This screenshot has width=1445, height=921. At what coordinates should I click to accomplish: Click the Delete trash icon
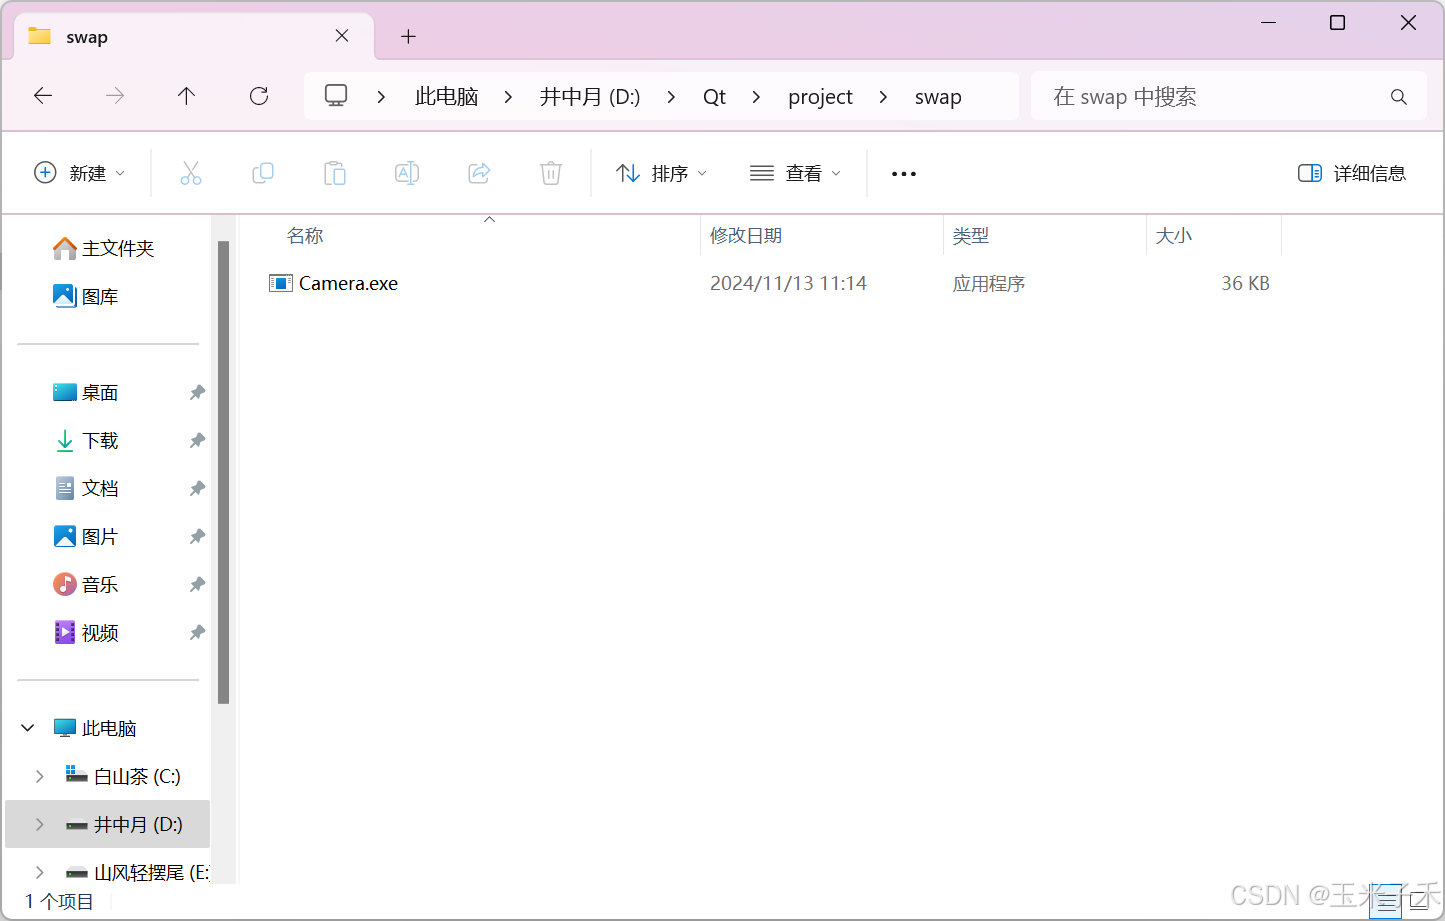point(551,173)
